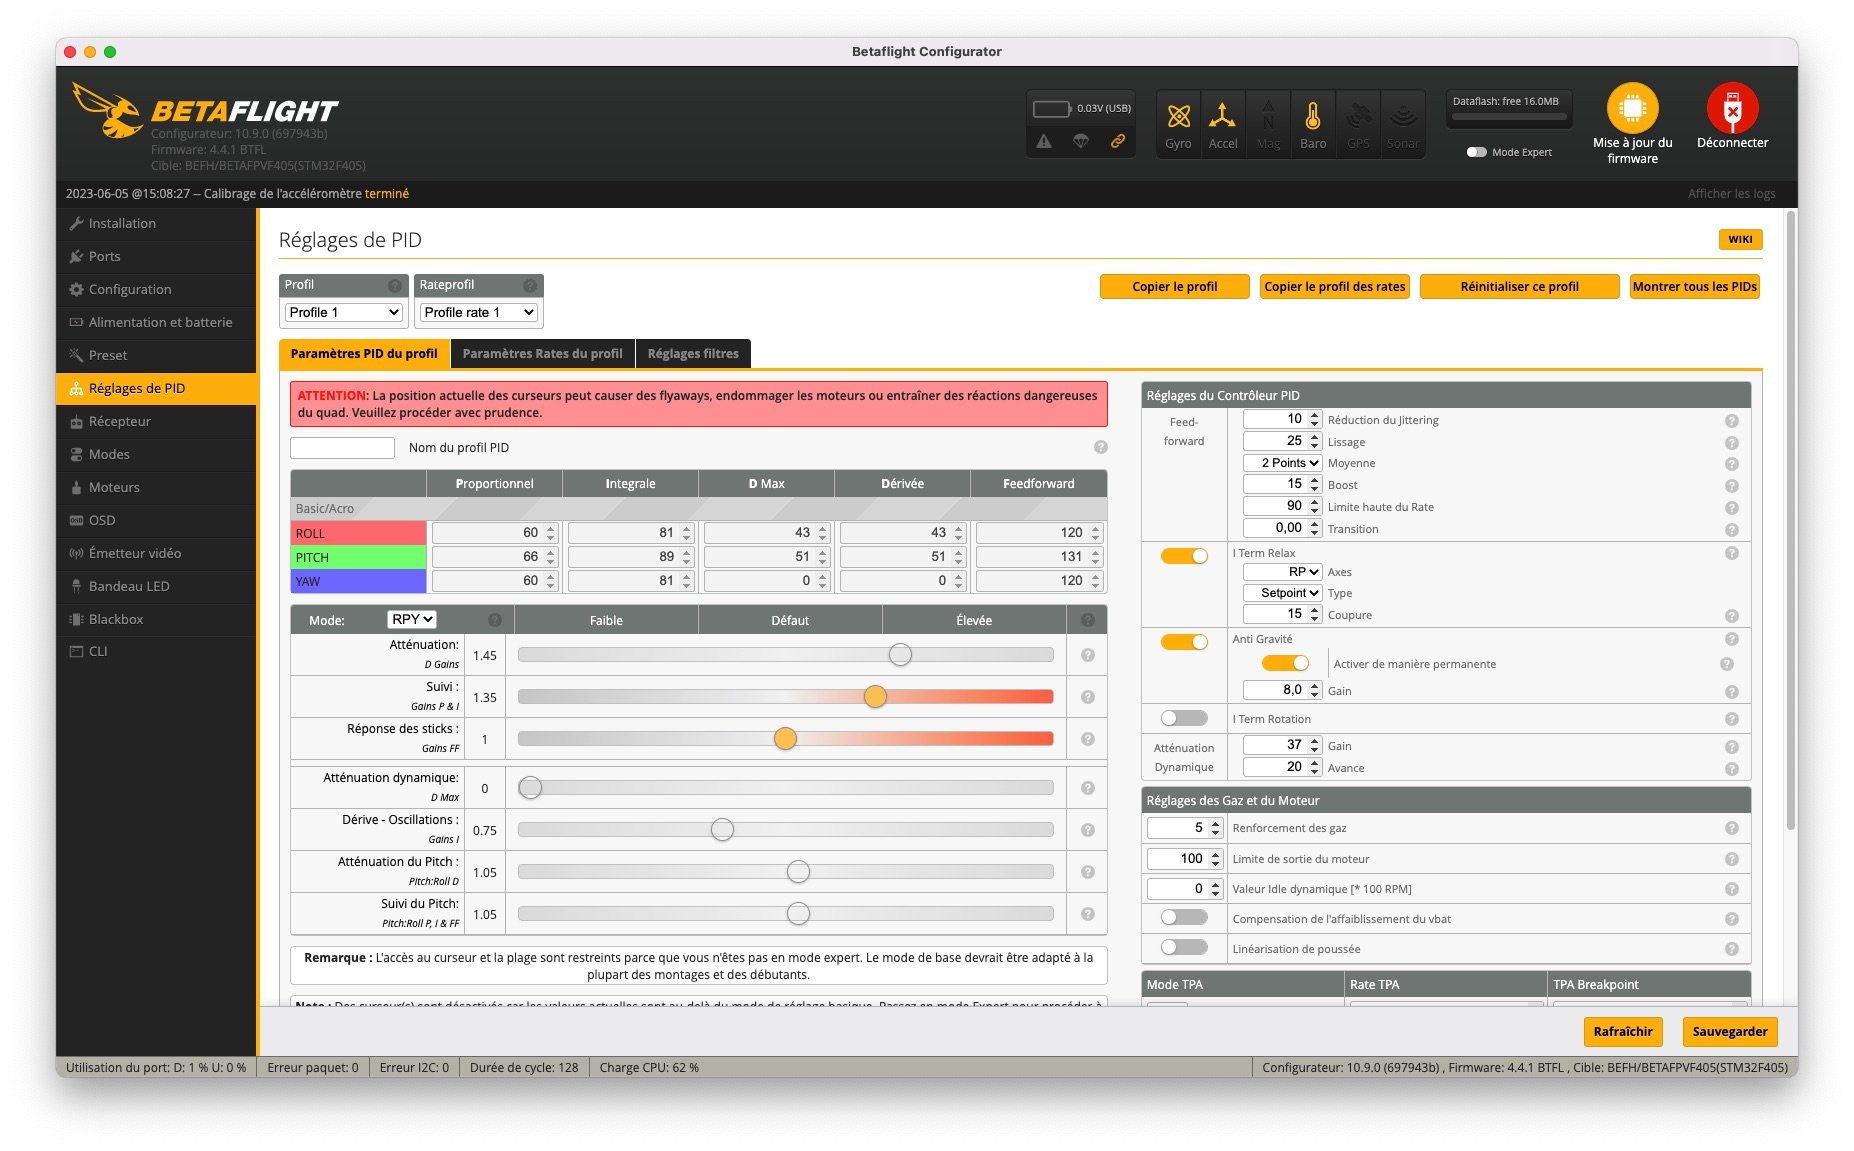Open the Profile 1 dropdown
Viewport: 1854px width, 1151px height.
pyautogui.click(x=344, y=312)
